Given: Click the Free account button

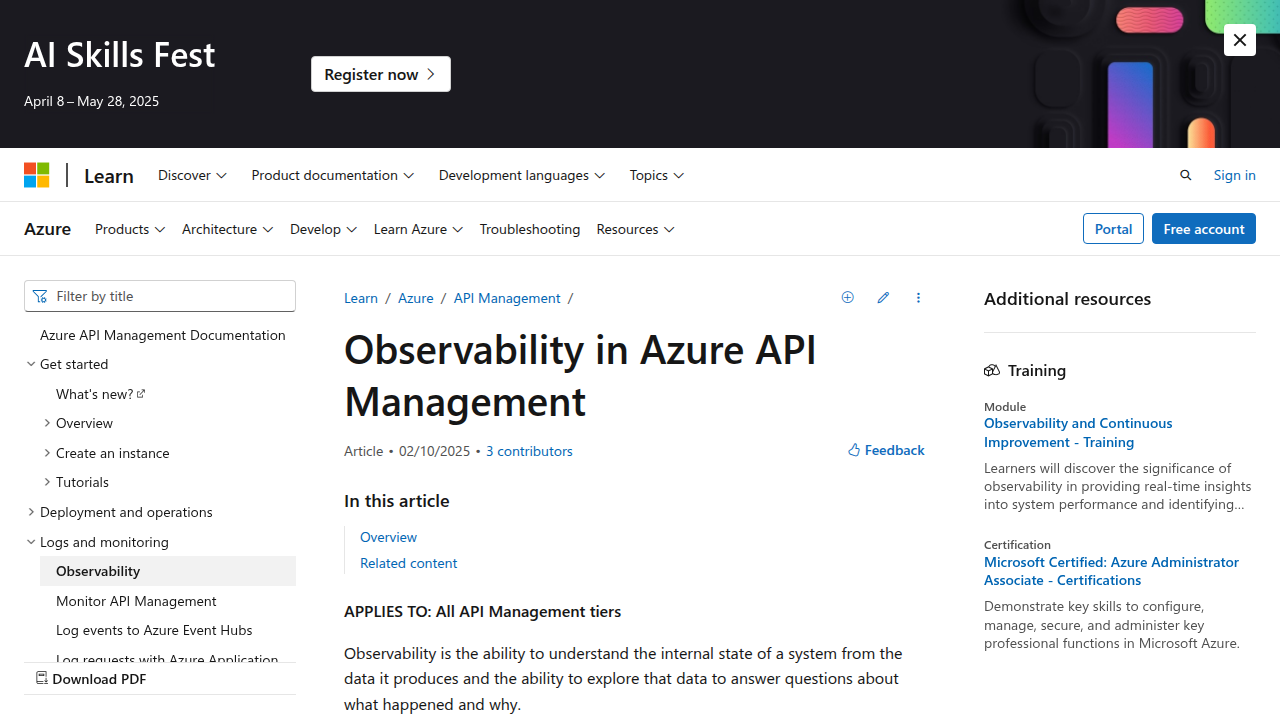Looking at the screenshot, I should tap(1204, 229).
